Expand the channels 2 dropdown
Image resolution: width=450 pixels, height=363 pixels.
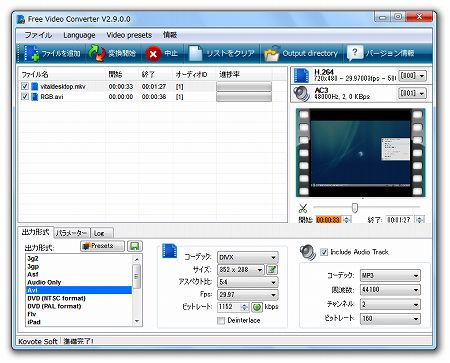point(390,304)
